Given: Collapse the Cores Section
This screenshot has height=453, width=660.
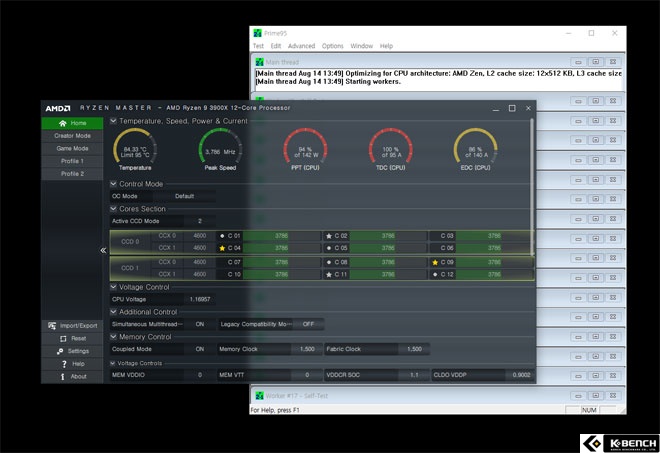Looking at the screenshot, I should click(113, 209).
